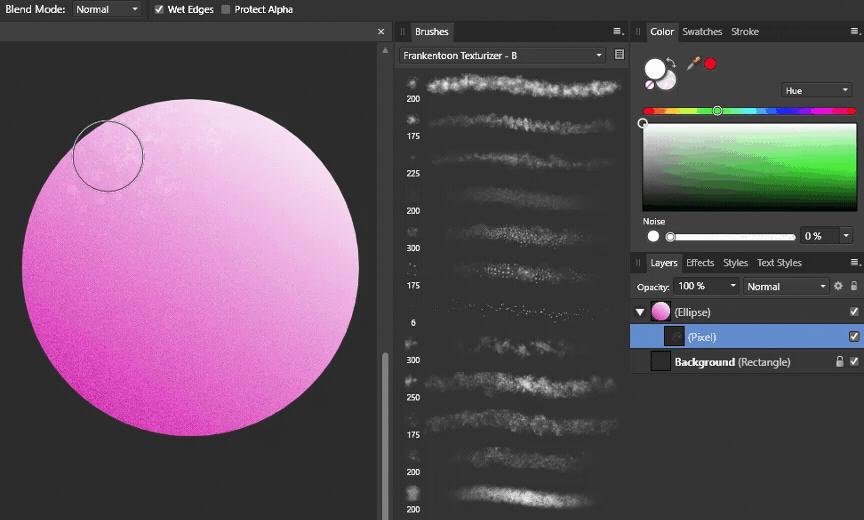
Task: Enable the Protect Alpha checkbox
Action: click(x=225, y=9)
